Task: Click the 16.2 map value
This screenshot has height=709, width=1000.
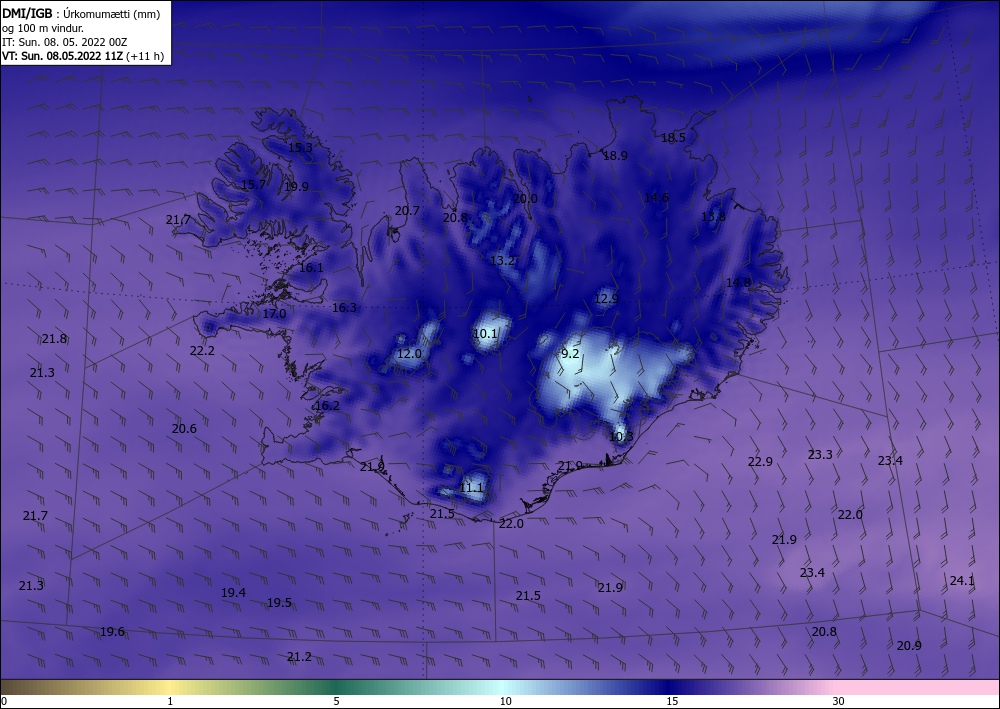Action: (327, 405)
